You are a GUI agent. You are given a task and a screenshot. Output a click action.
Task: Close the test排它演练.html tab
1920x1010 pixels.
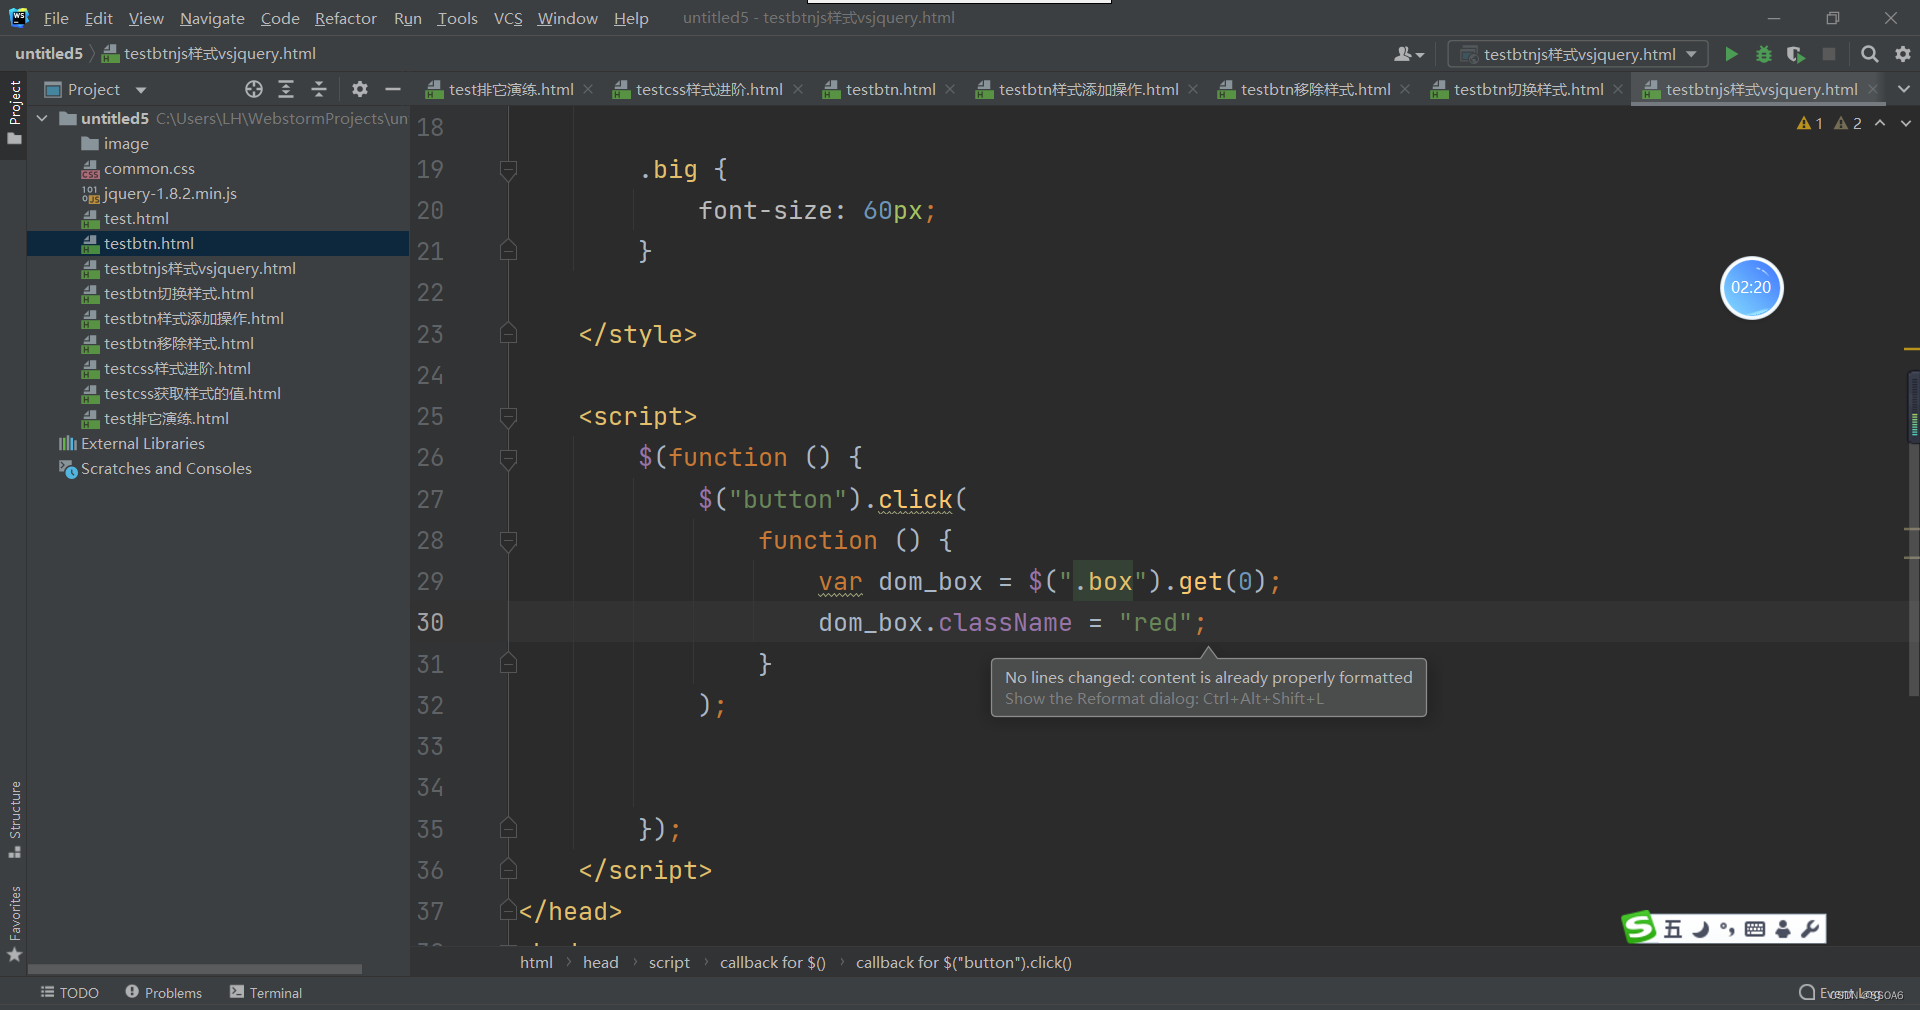(x=588, y=89)
